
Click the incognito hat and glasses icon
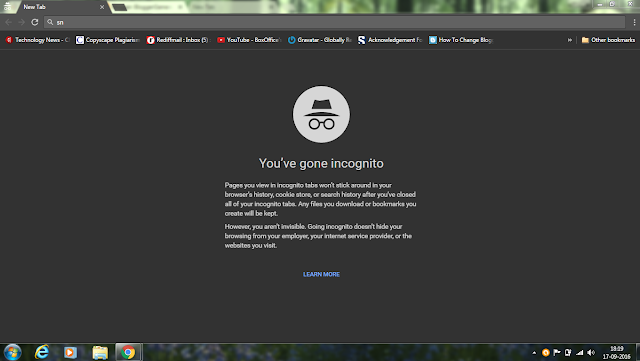[321, 114]
